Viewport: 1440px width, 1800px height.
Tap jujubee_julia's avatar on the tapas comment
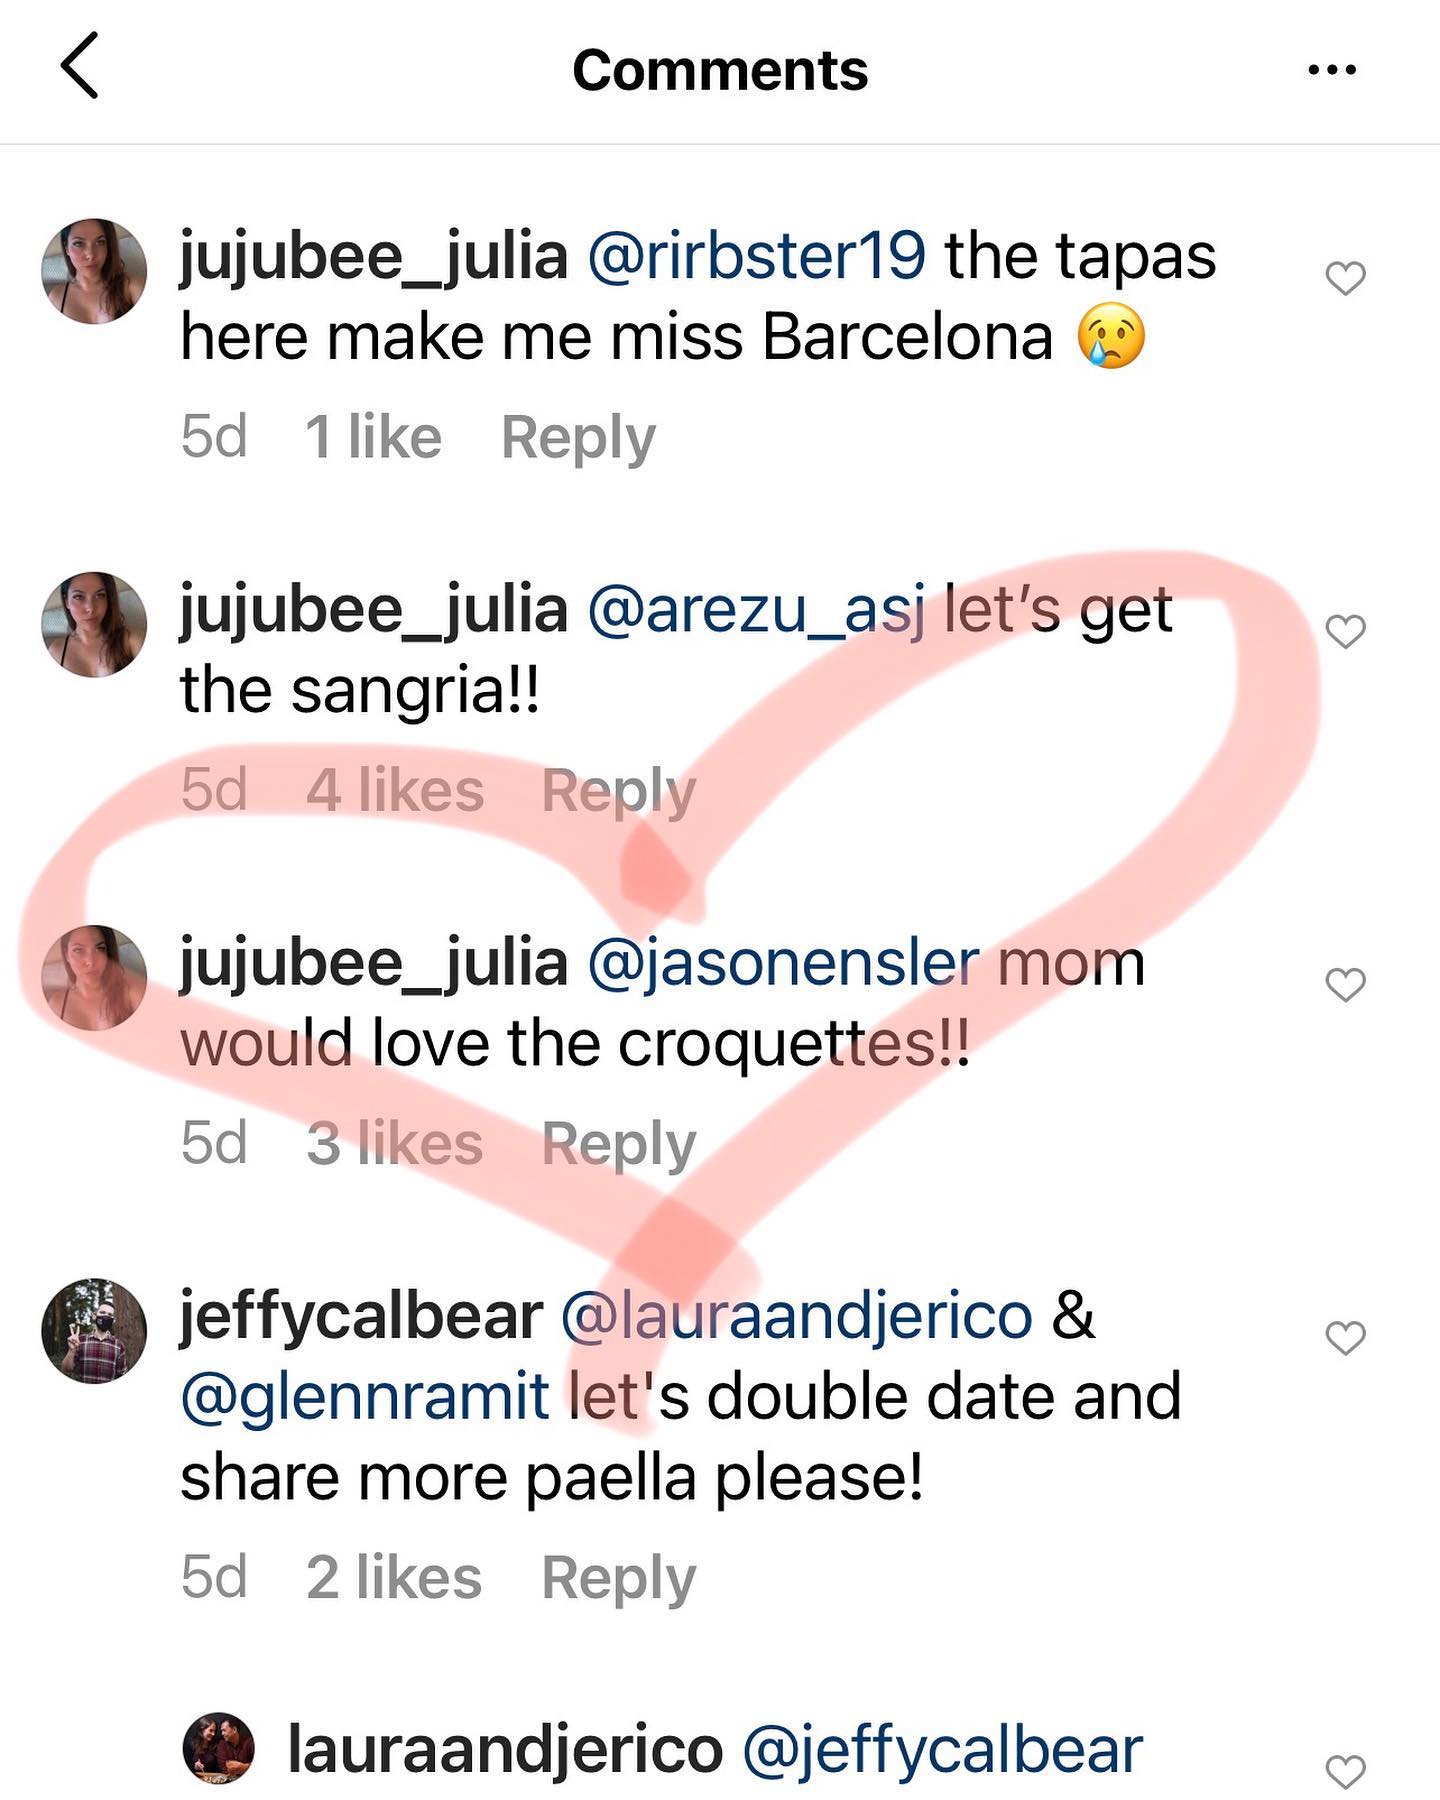94,271
